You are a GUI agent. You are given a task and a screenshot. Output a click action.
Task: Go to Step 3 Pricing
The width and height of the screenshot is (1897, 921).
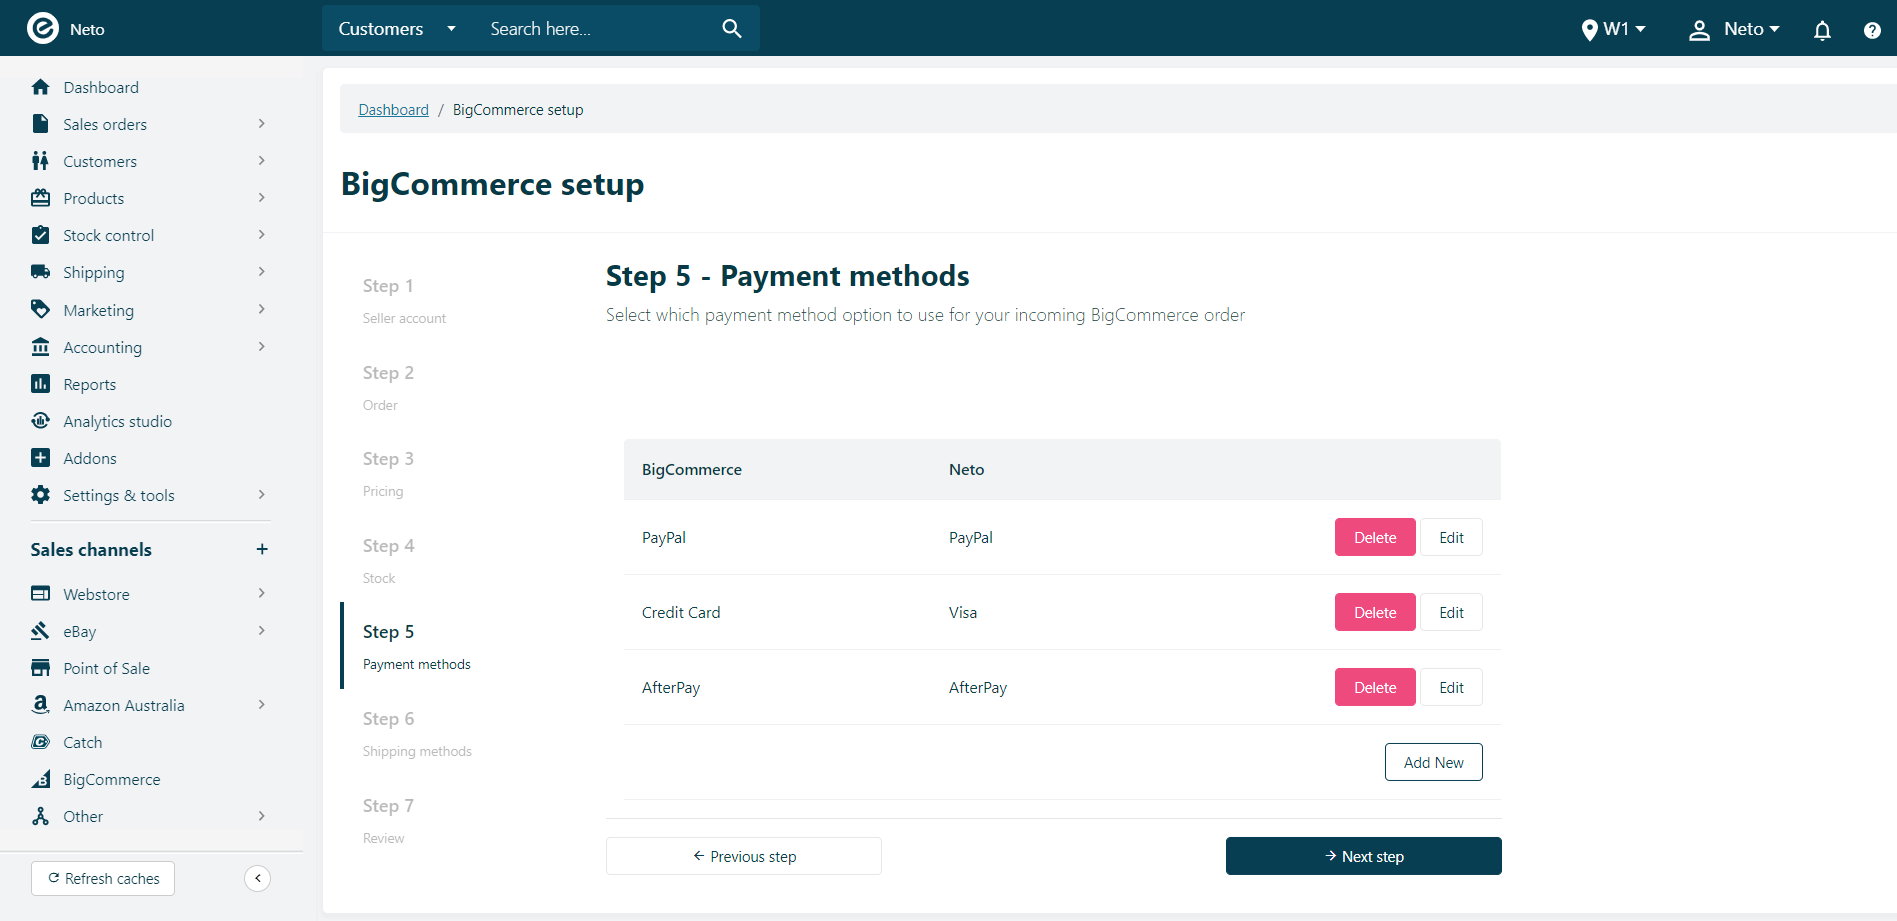(x=388, y=473)
